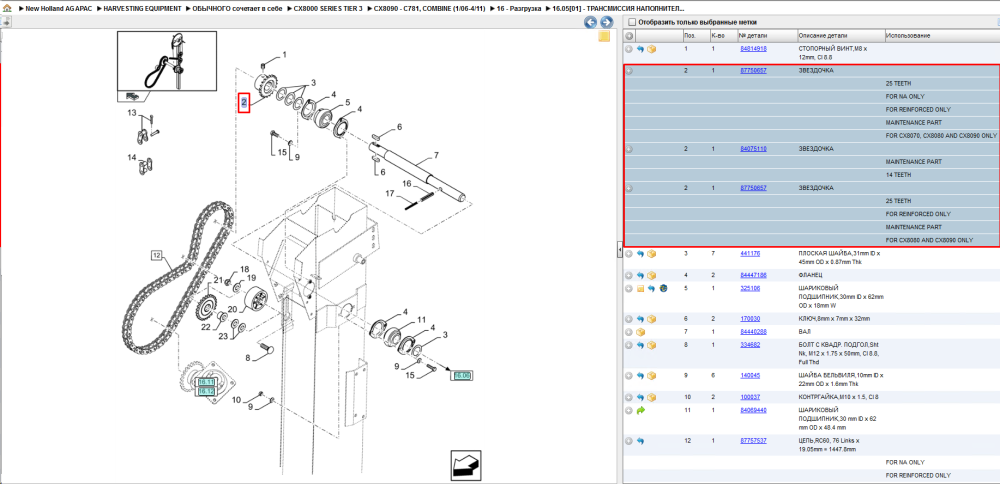Click blue arrow icon for part 140045
The image size is (1000, 484).
(x=641, y=376)
